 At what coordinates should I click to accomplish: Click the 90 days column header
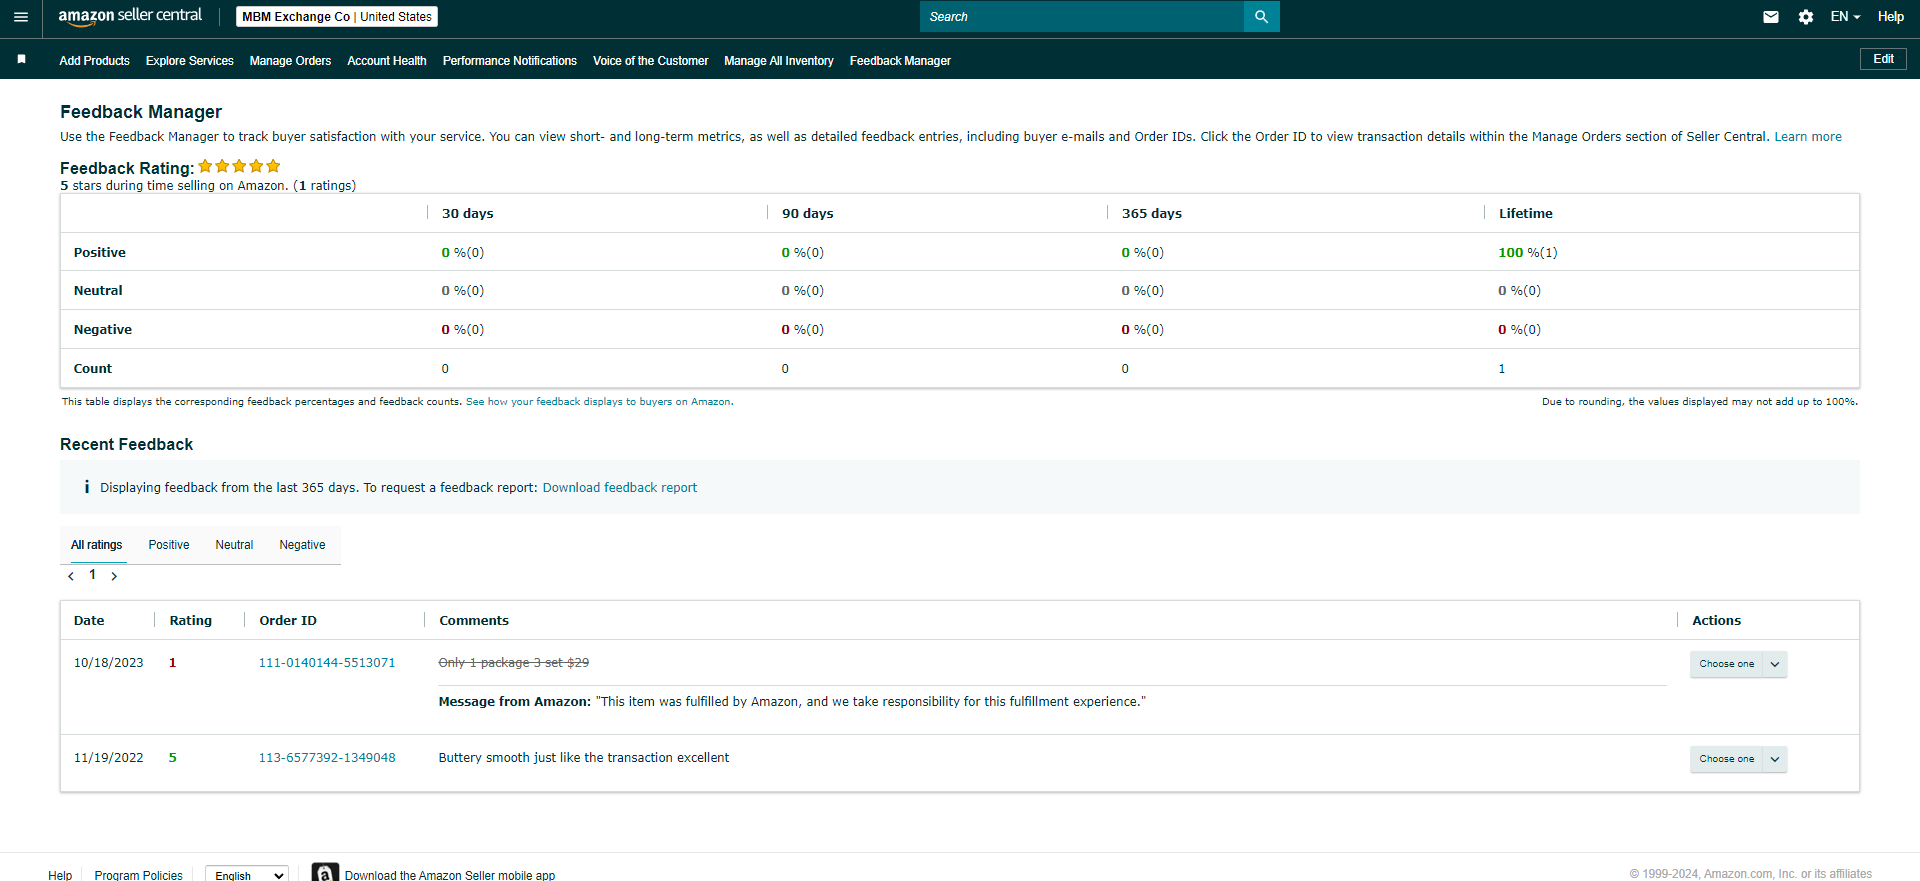click(808, 214)
